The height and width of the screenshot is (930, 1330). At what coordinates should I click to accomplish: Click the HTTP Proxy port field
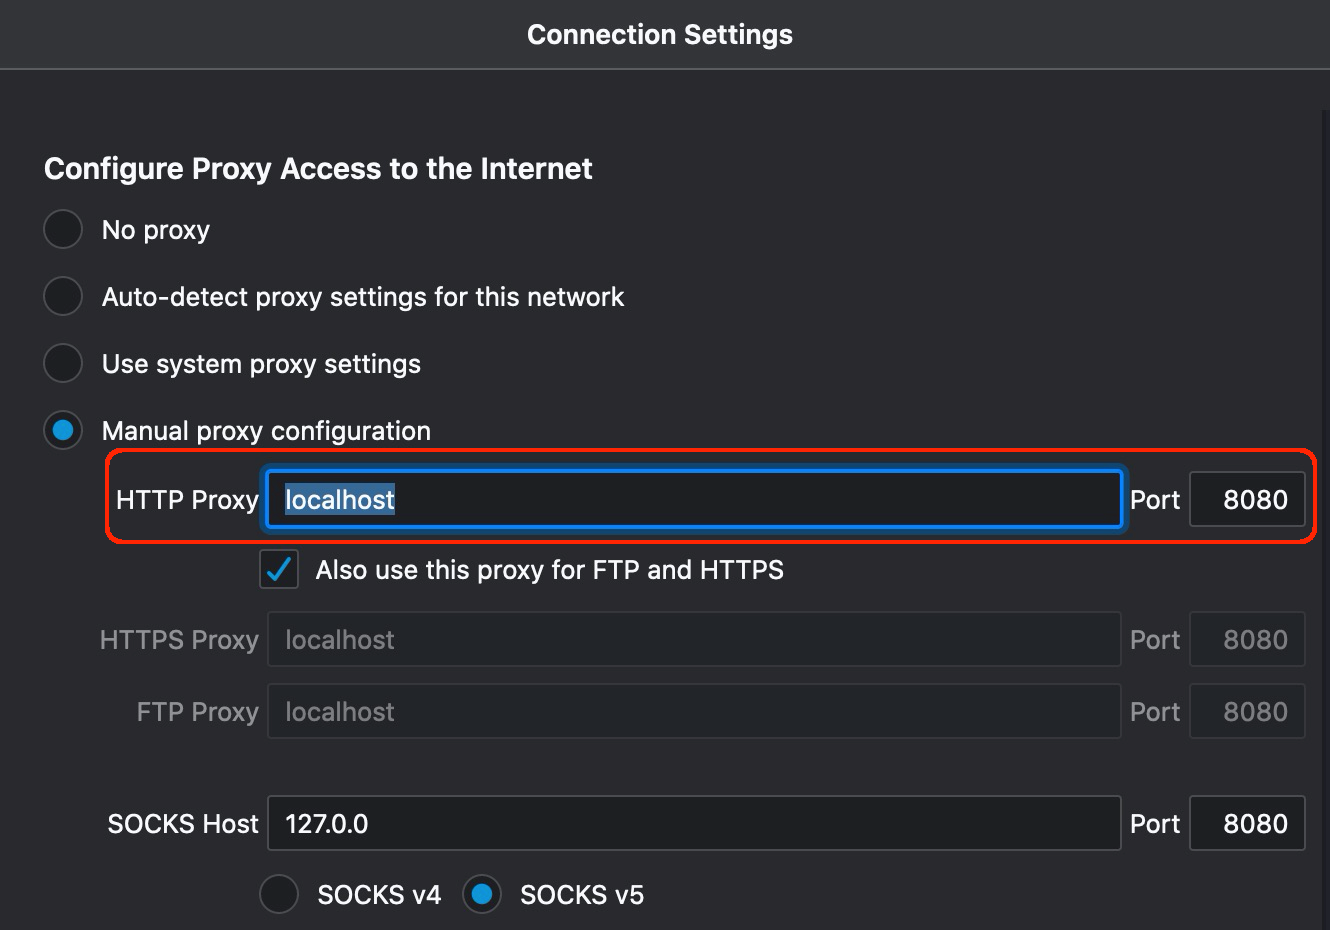[1247, 499]
